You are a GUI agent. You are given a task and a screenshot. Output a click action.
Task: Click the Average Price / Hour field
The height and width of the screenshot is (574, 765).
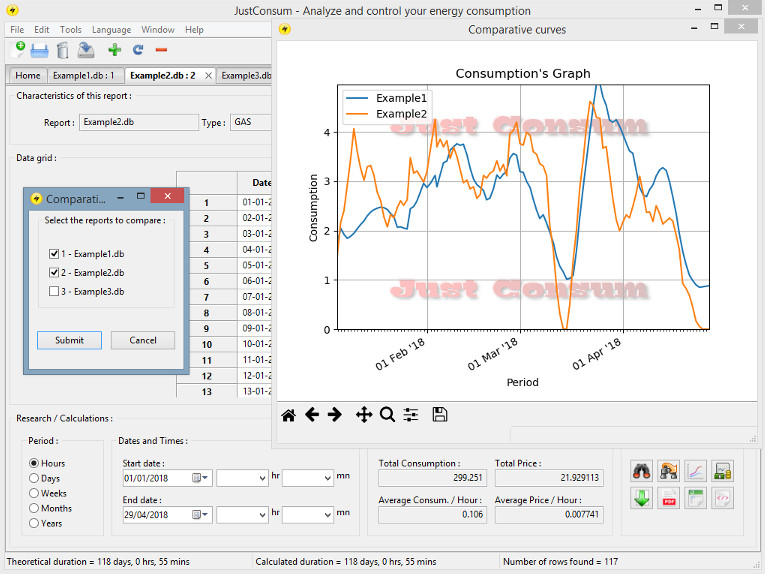coord(549,515)
